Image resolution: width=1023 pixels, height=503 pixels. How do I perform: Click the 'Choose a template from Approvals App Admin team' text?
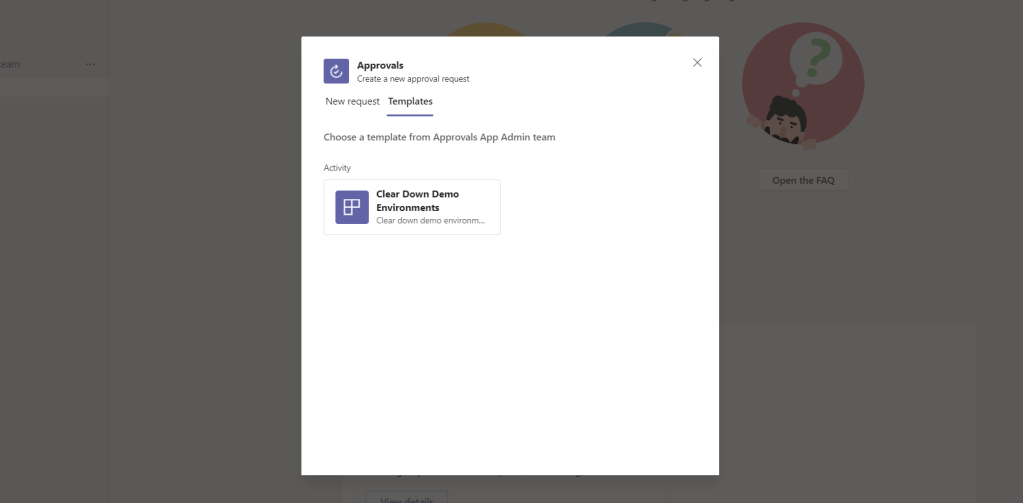pyautogui.click(x=439, y=137)
